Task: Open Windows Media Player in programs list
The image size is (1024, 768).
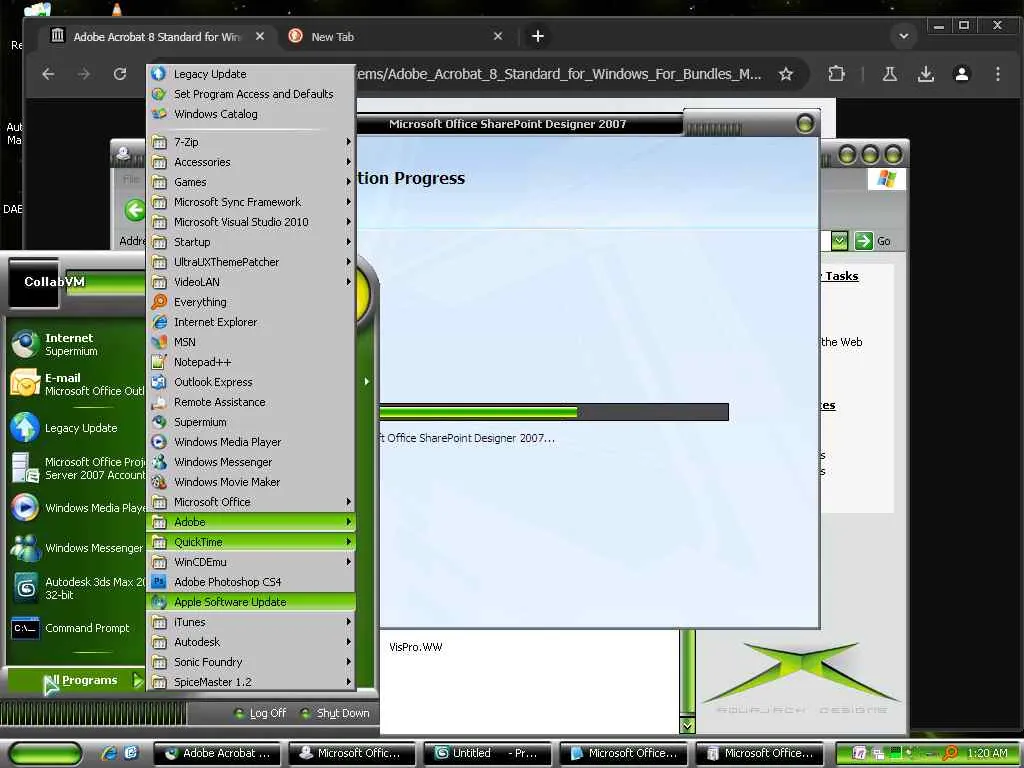Action: click(x=251, y=442)
